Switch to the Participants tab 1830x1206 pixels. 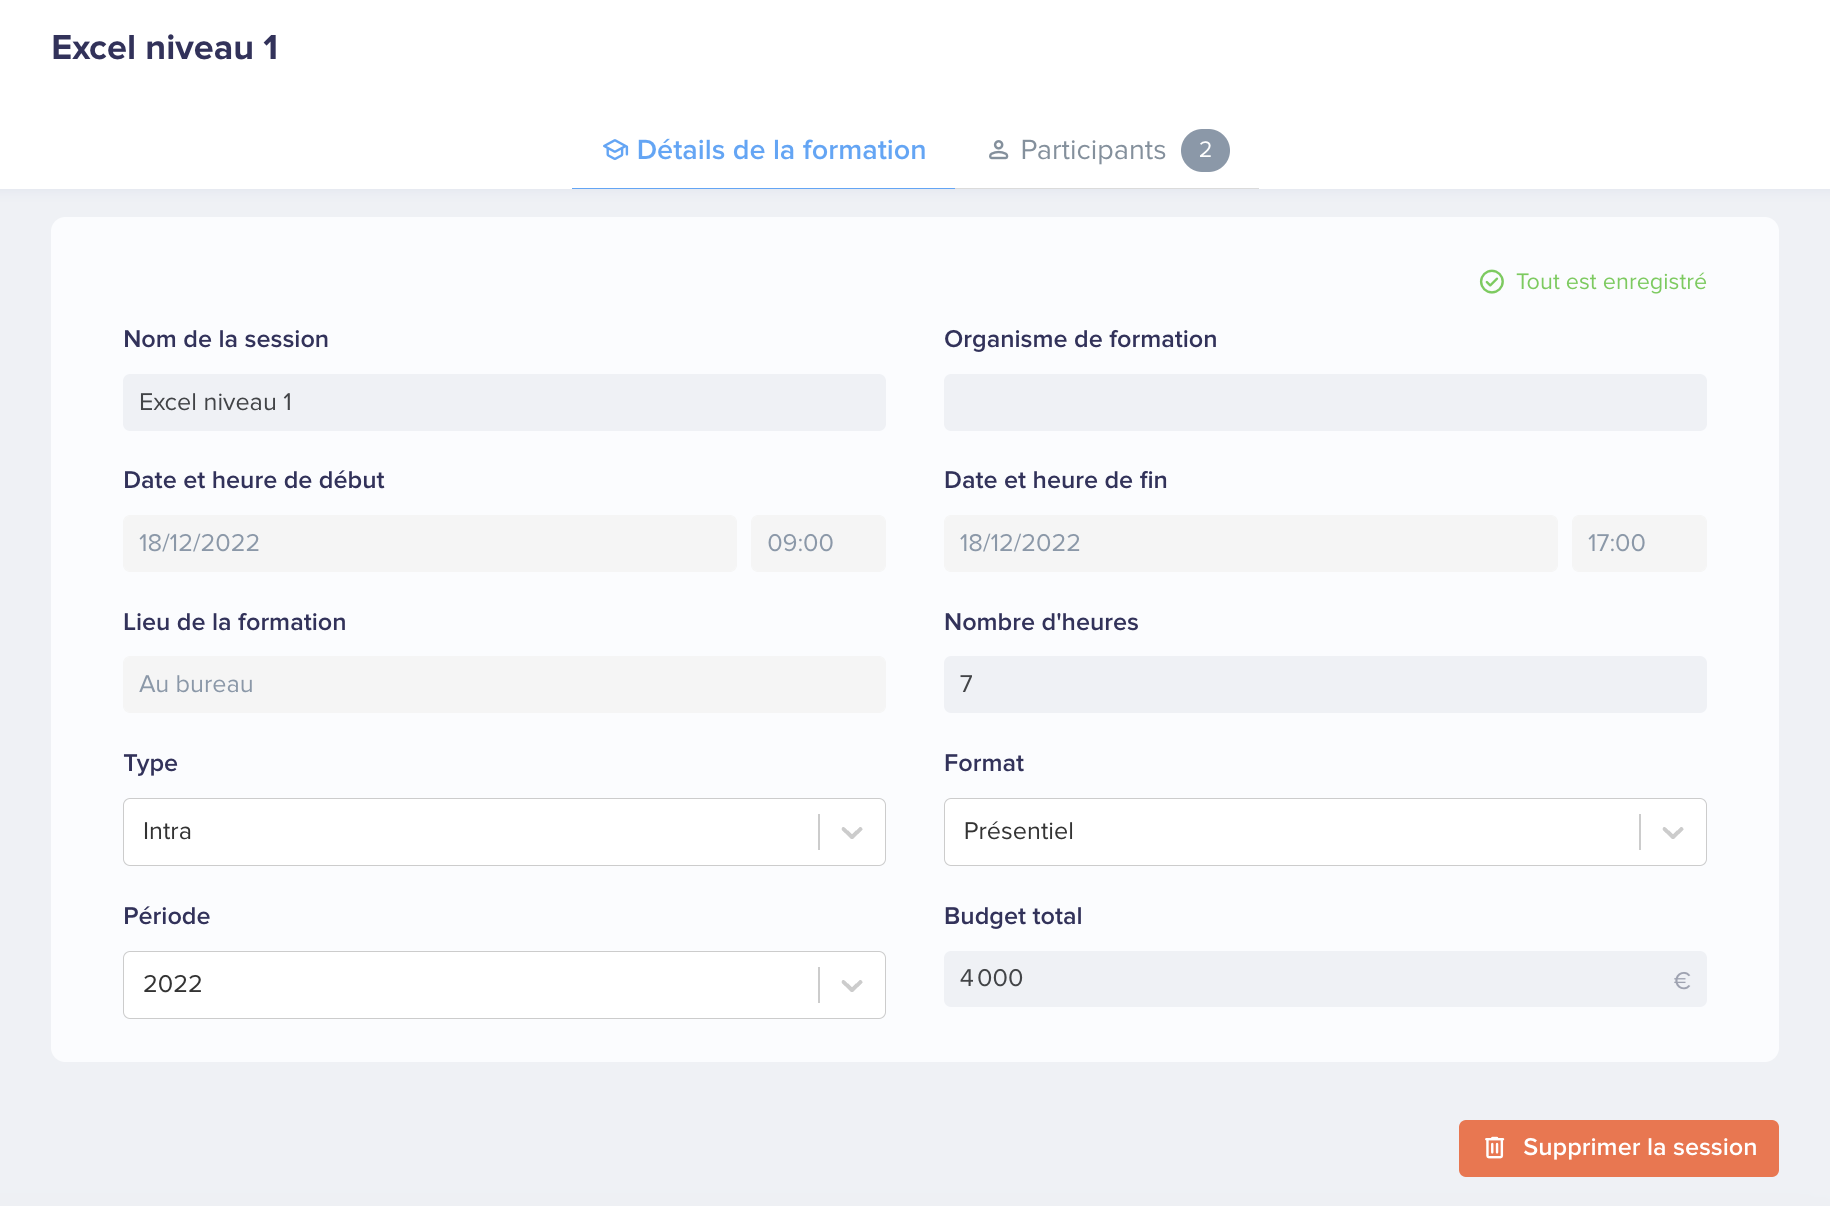[x=1107, y=150]
